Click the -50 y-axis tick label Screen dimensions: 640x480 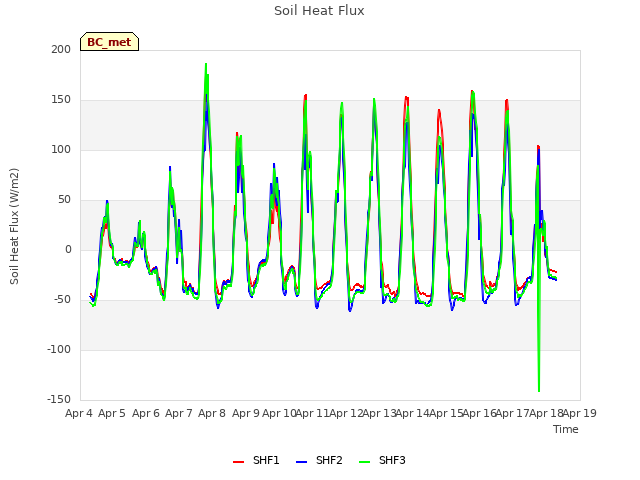(62, 300)
